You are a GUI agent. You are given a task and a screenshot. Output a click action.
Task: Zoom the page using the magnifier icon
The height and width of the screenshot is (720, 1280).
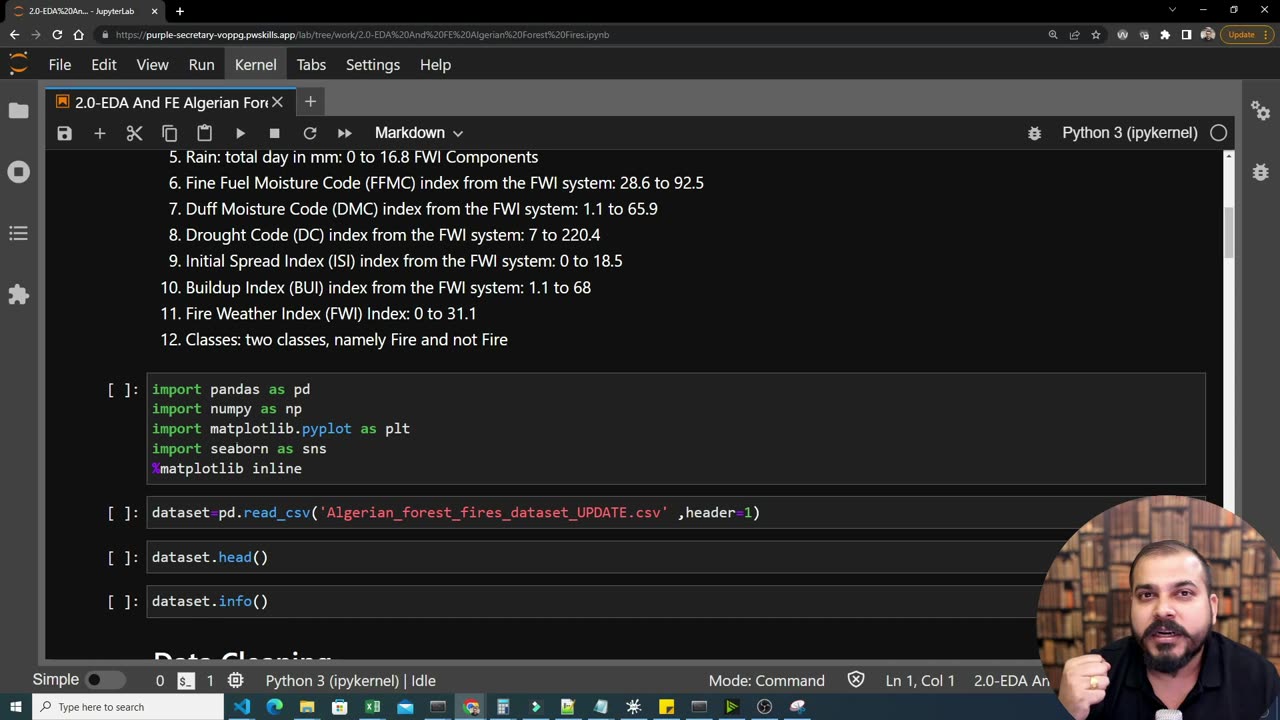click(x=1053, y=35)
